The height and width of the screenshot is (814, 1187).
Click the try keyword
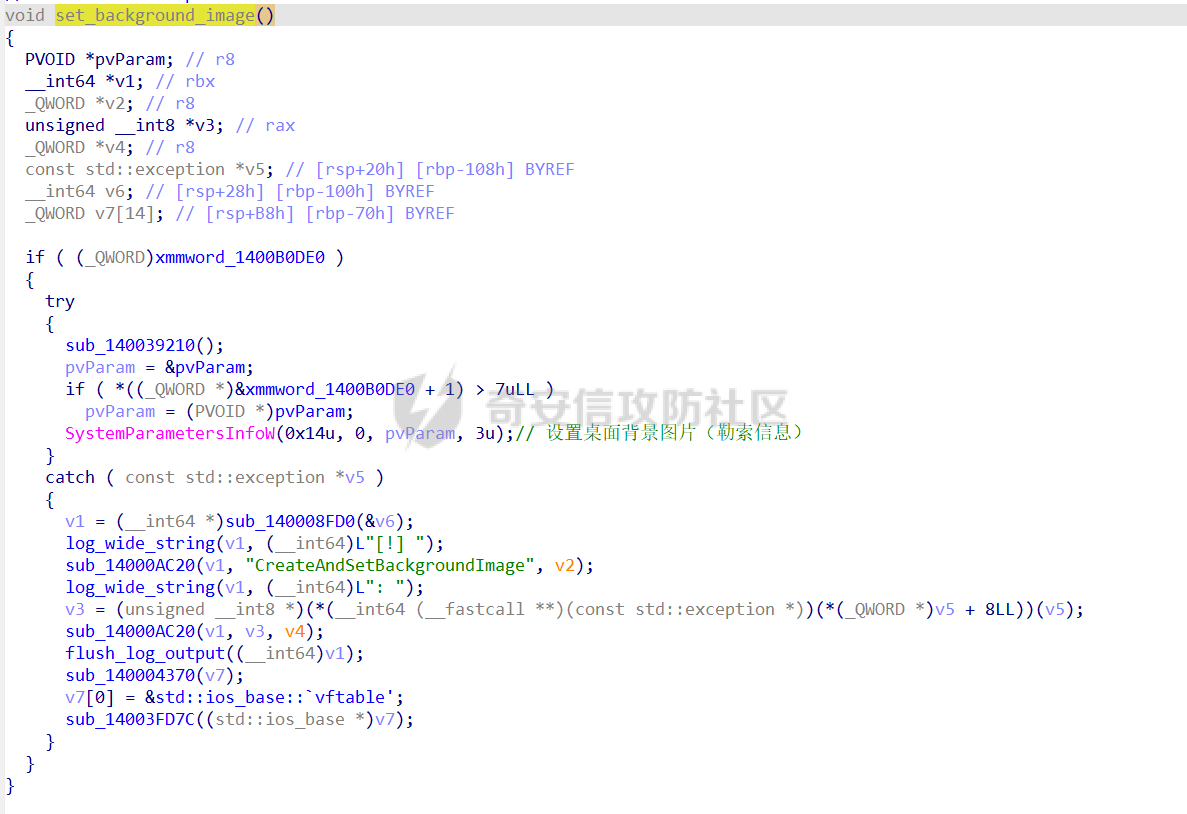point(60,301)
